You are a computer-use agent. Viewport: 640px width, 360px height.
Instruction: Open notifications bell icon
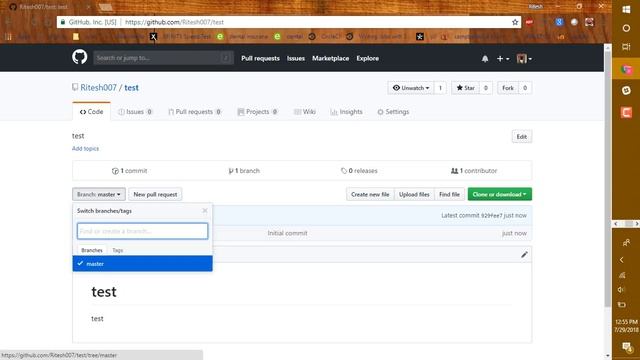click(485, 59)
